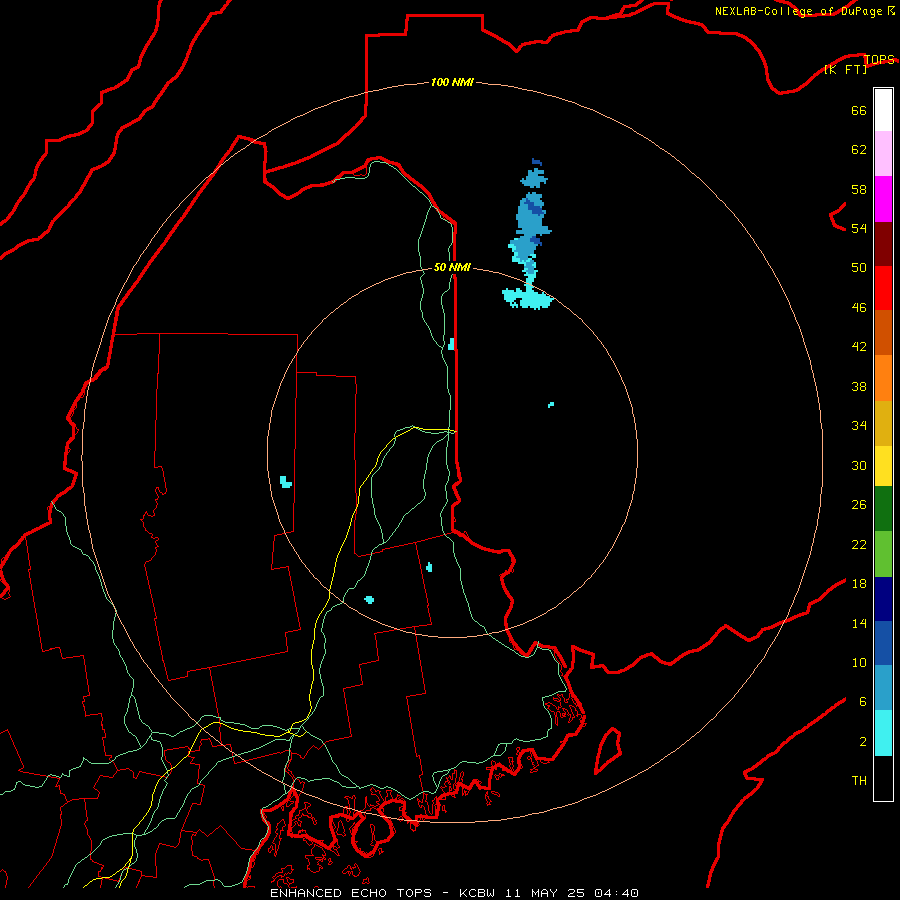Click the black TH threshold swatch in legend
This screenshot has width=900, height=900.
tap(883, 778)
